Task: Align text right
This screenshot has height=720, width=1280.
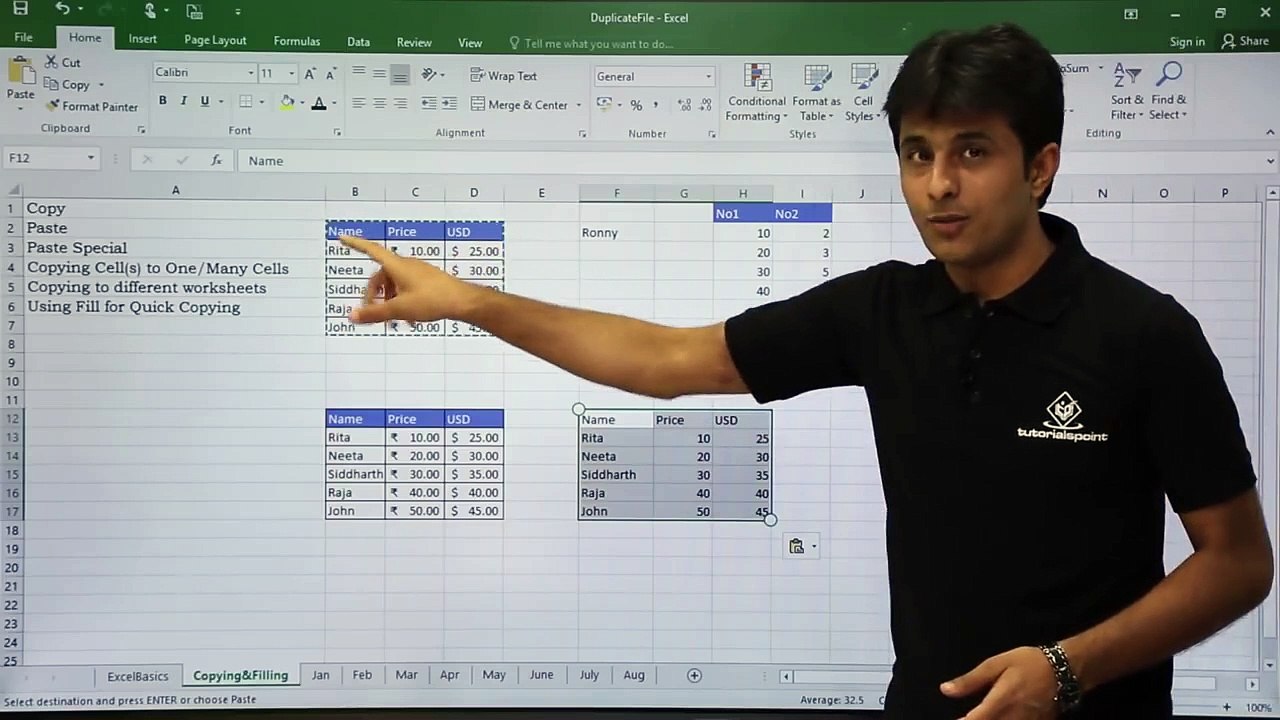Action: tap(400, 103)
